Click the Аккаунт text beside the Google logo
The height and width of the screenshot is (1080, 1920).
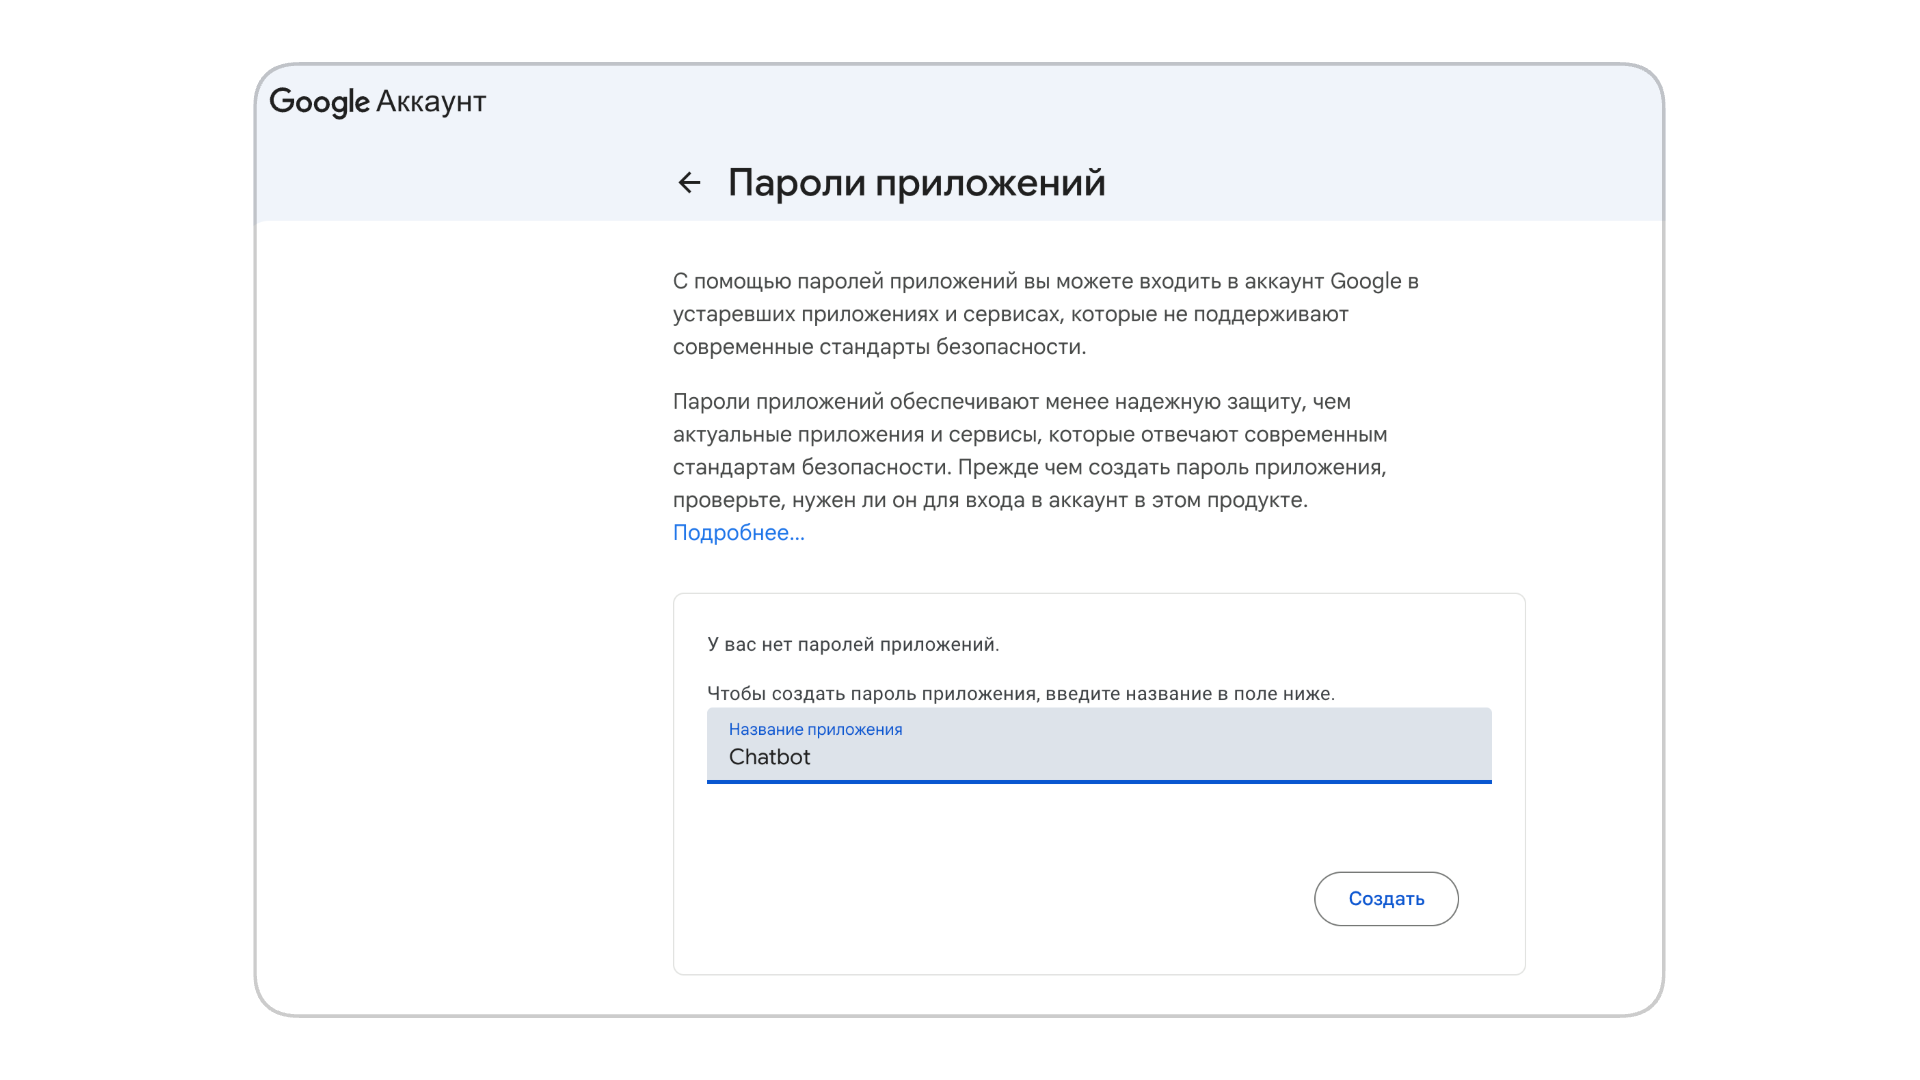click(431, 102)
